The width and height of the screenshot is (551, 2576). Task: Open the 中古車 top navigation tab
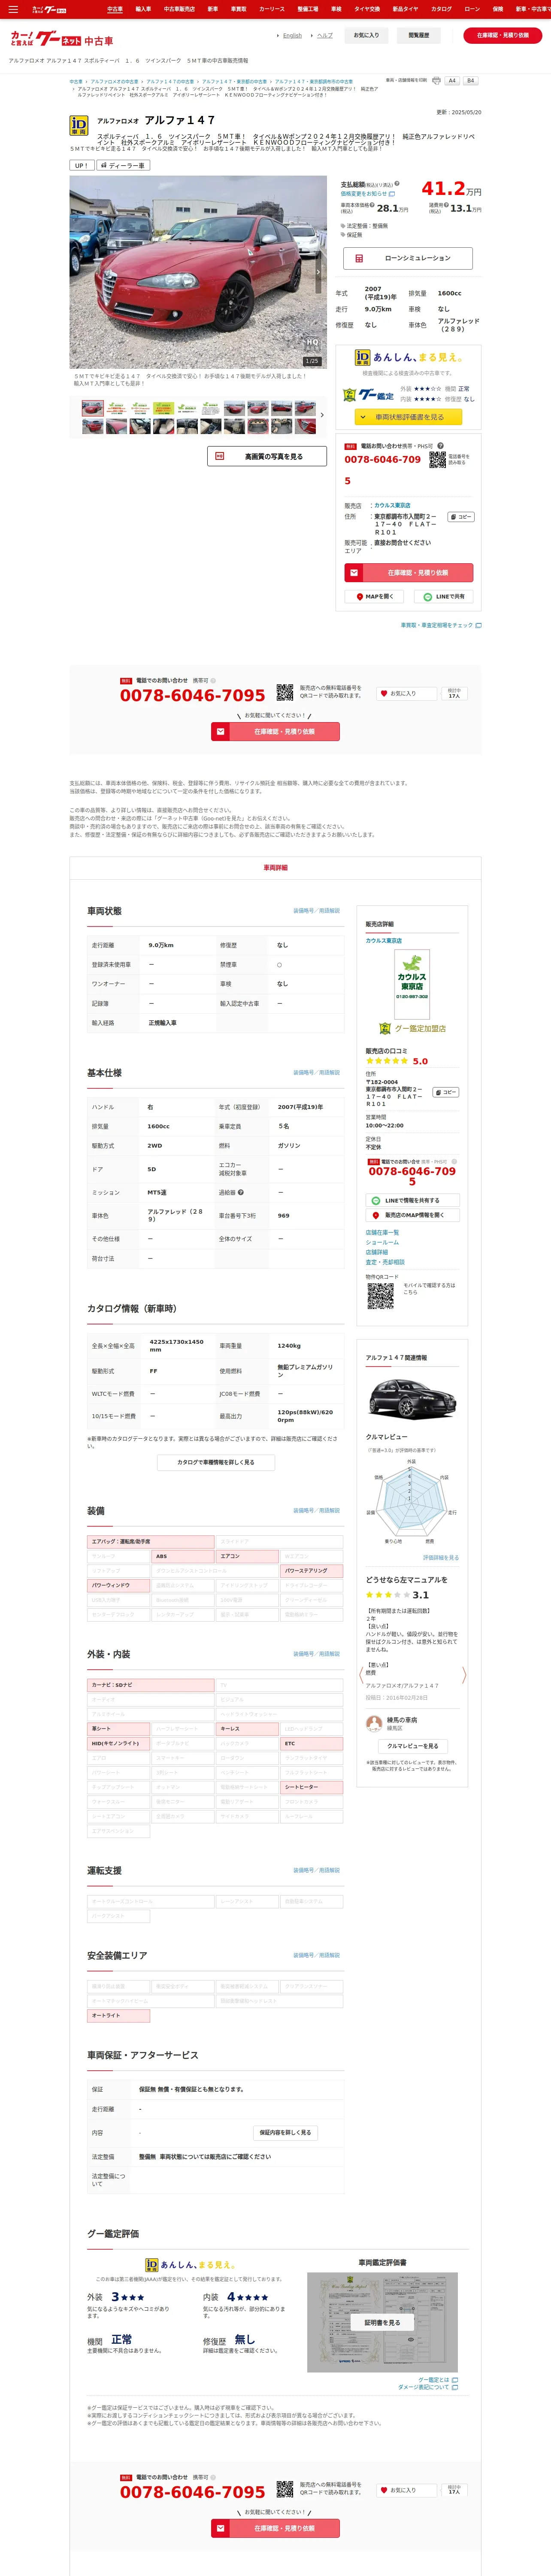(115, 9)
